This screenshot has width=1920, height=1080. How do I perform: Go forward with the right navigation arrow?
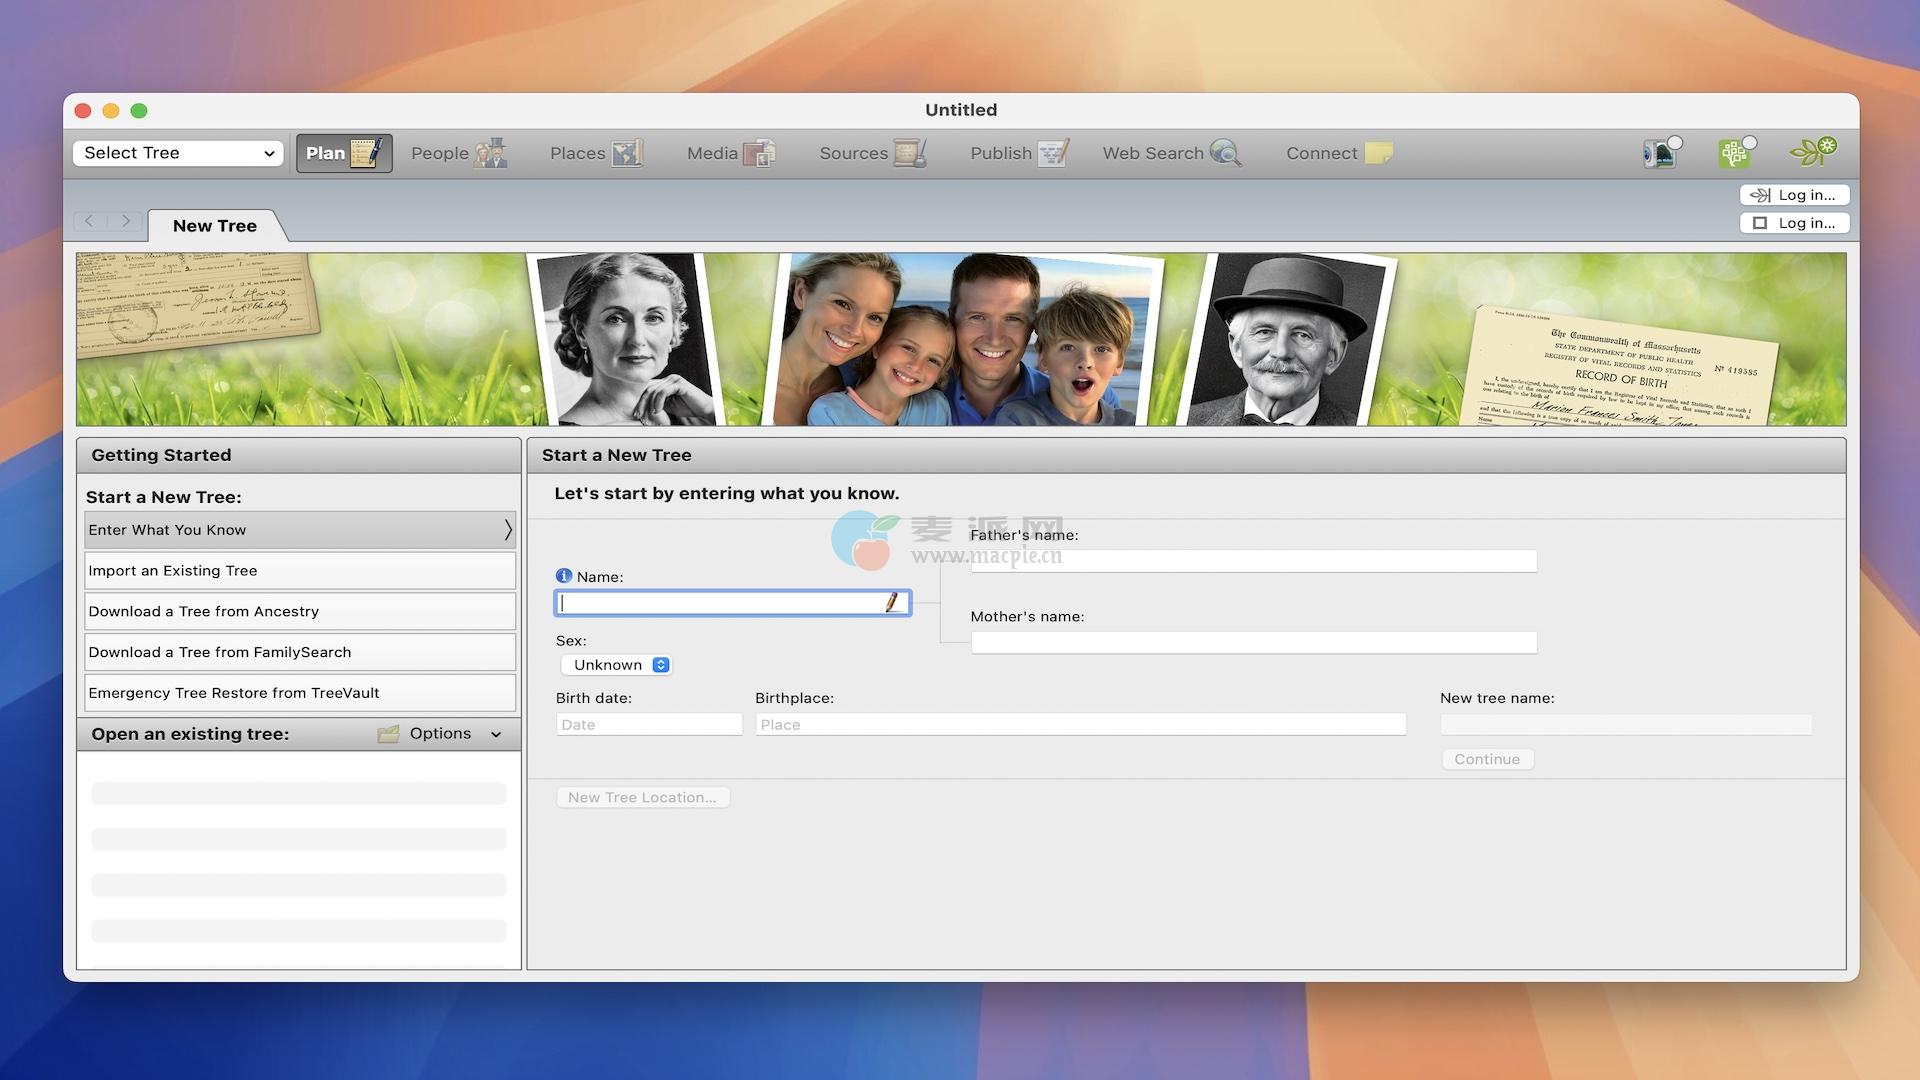tap(125, 221)
